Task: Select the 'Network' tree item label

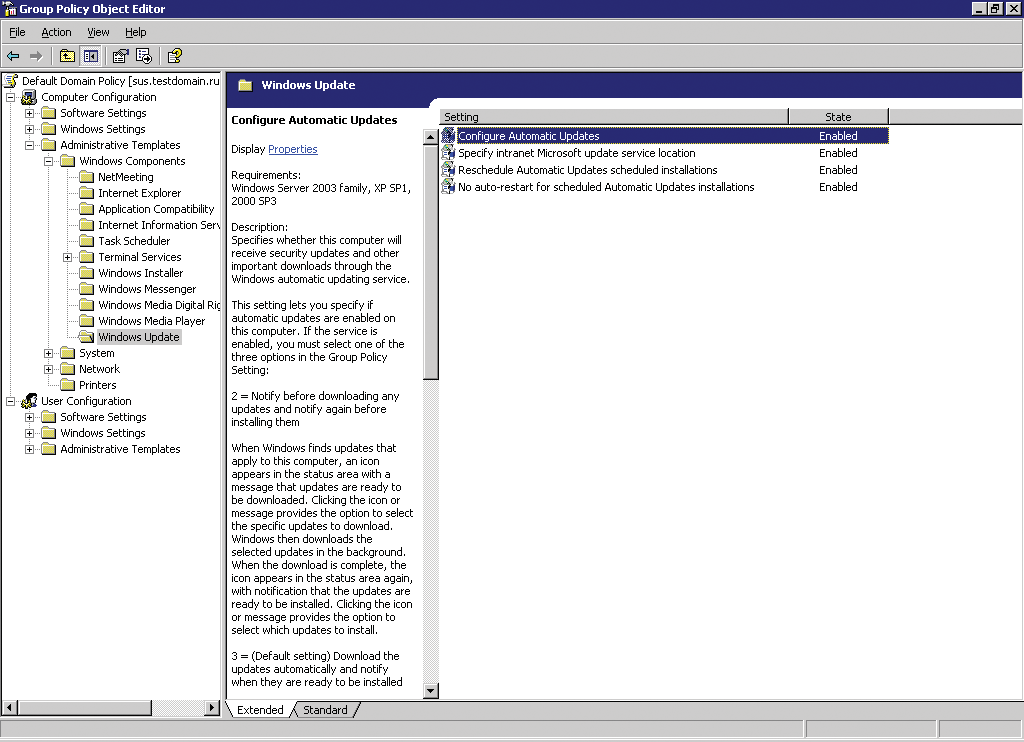Action: pyautogui.click(x=99, y=369)
